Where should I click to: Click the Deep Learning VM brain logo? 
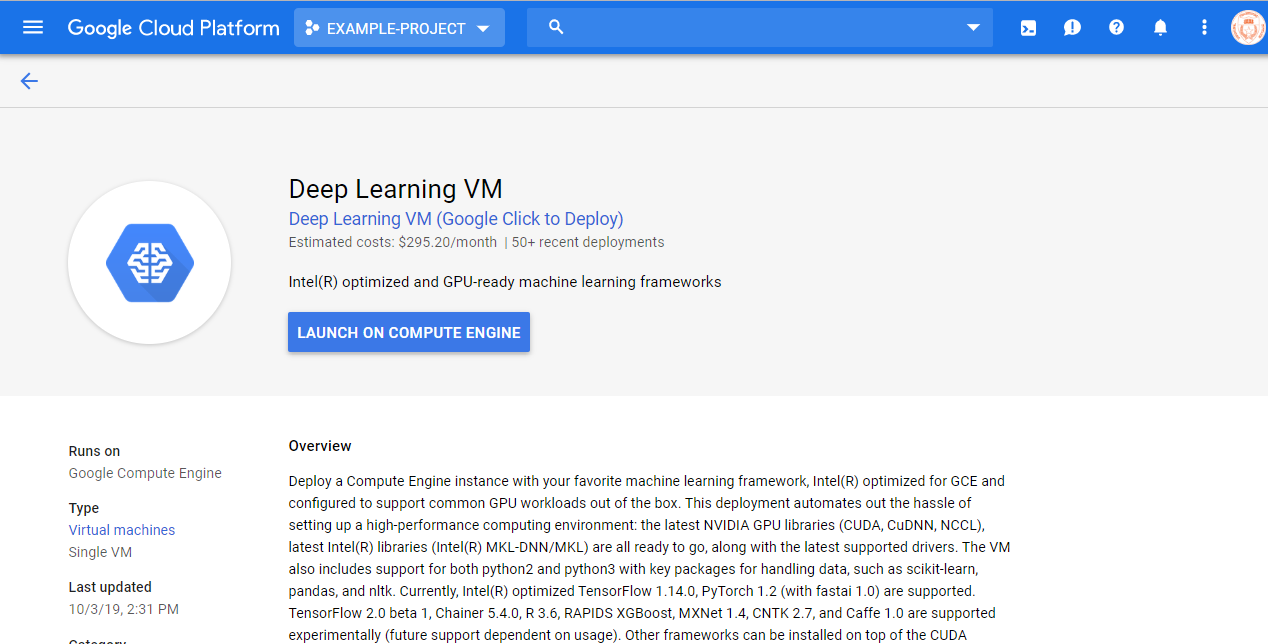pyautogui.click(x=150, y=263)
